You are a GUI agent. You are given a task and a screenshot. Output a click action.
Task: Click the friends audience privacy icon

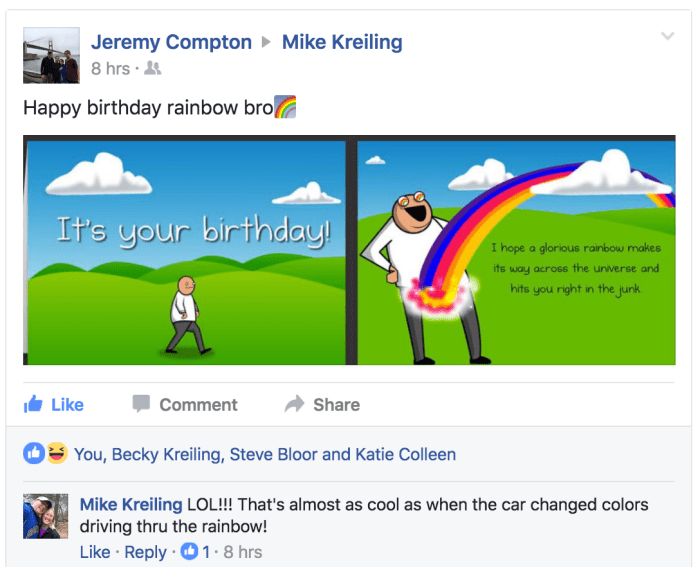pyautogui.click(x=153, y=69)
